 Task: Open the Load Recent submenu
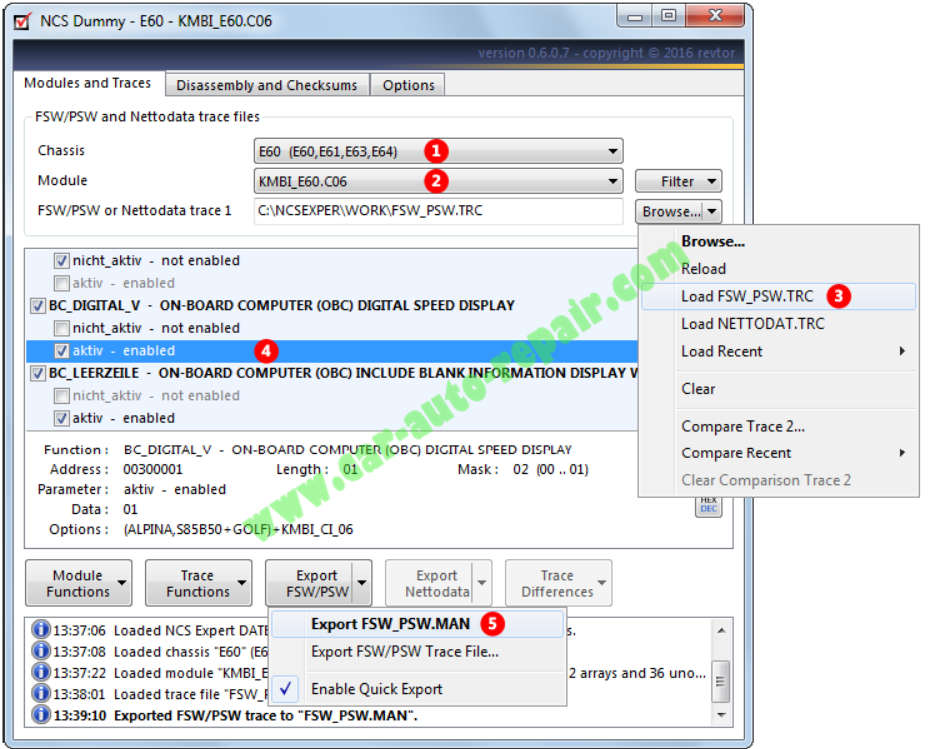778,351
